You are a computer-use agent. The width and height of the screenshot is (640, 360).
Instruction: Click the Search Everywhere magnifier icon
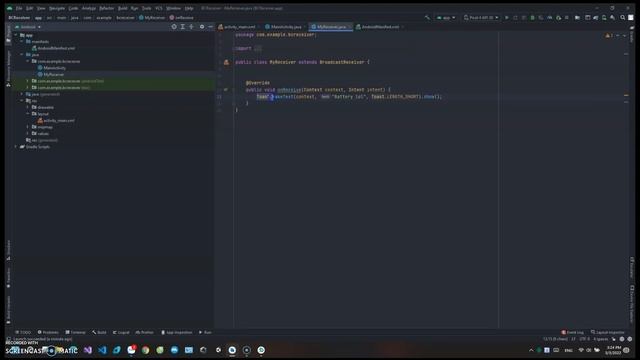coord(622,18)
